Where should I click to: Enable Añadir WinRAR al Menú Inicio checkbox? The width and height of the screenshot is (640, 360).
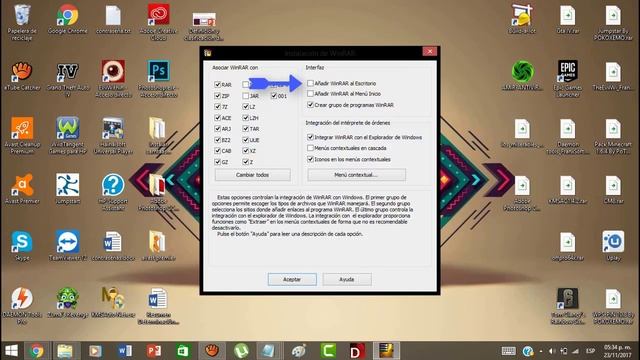tap(310, 94)
